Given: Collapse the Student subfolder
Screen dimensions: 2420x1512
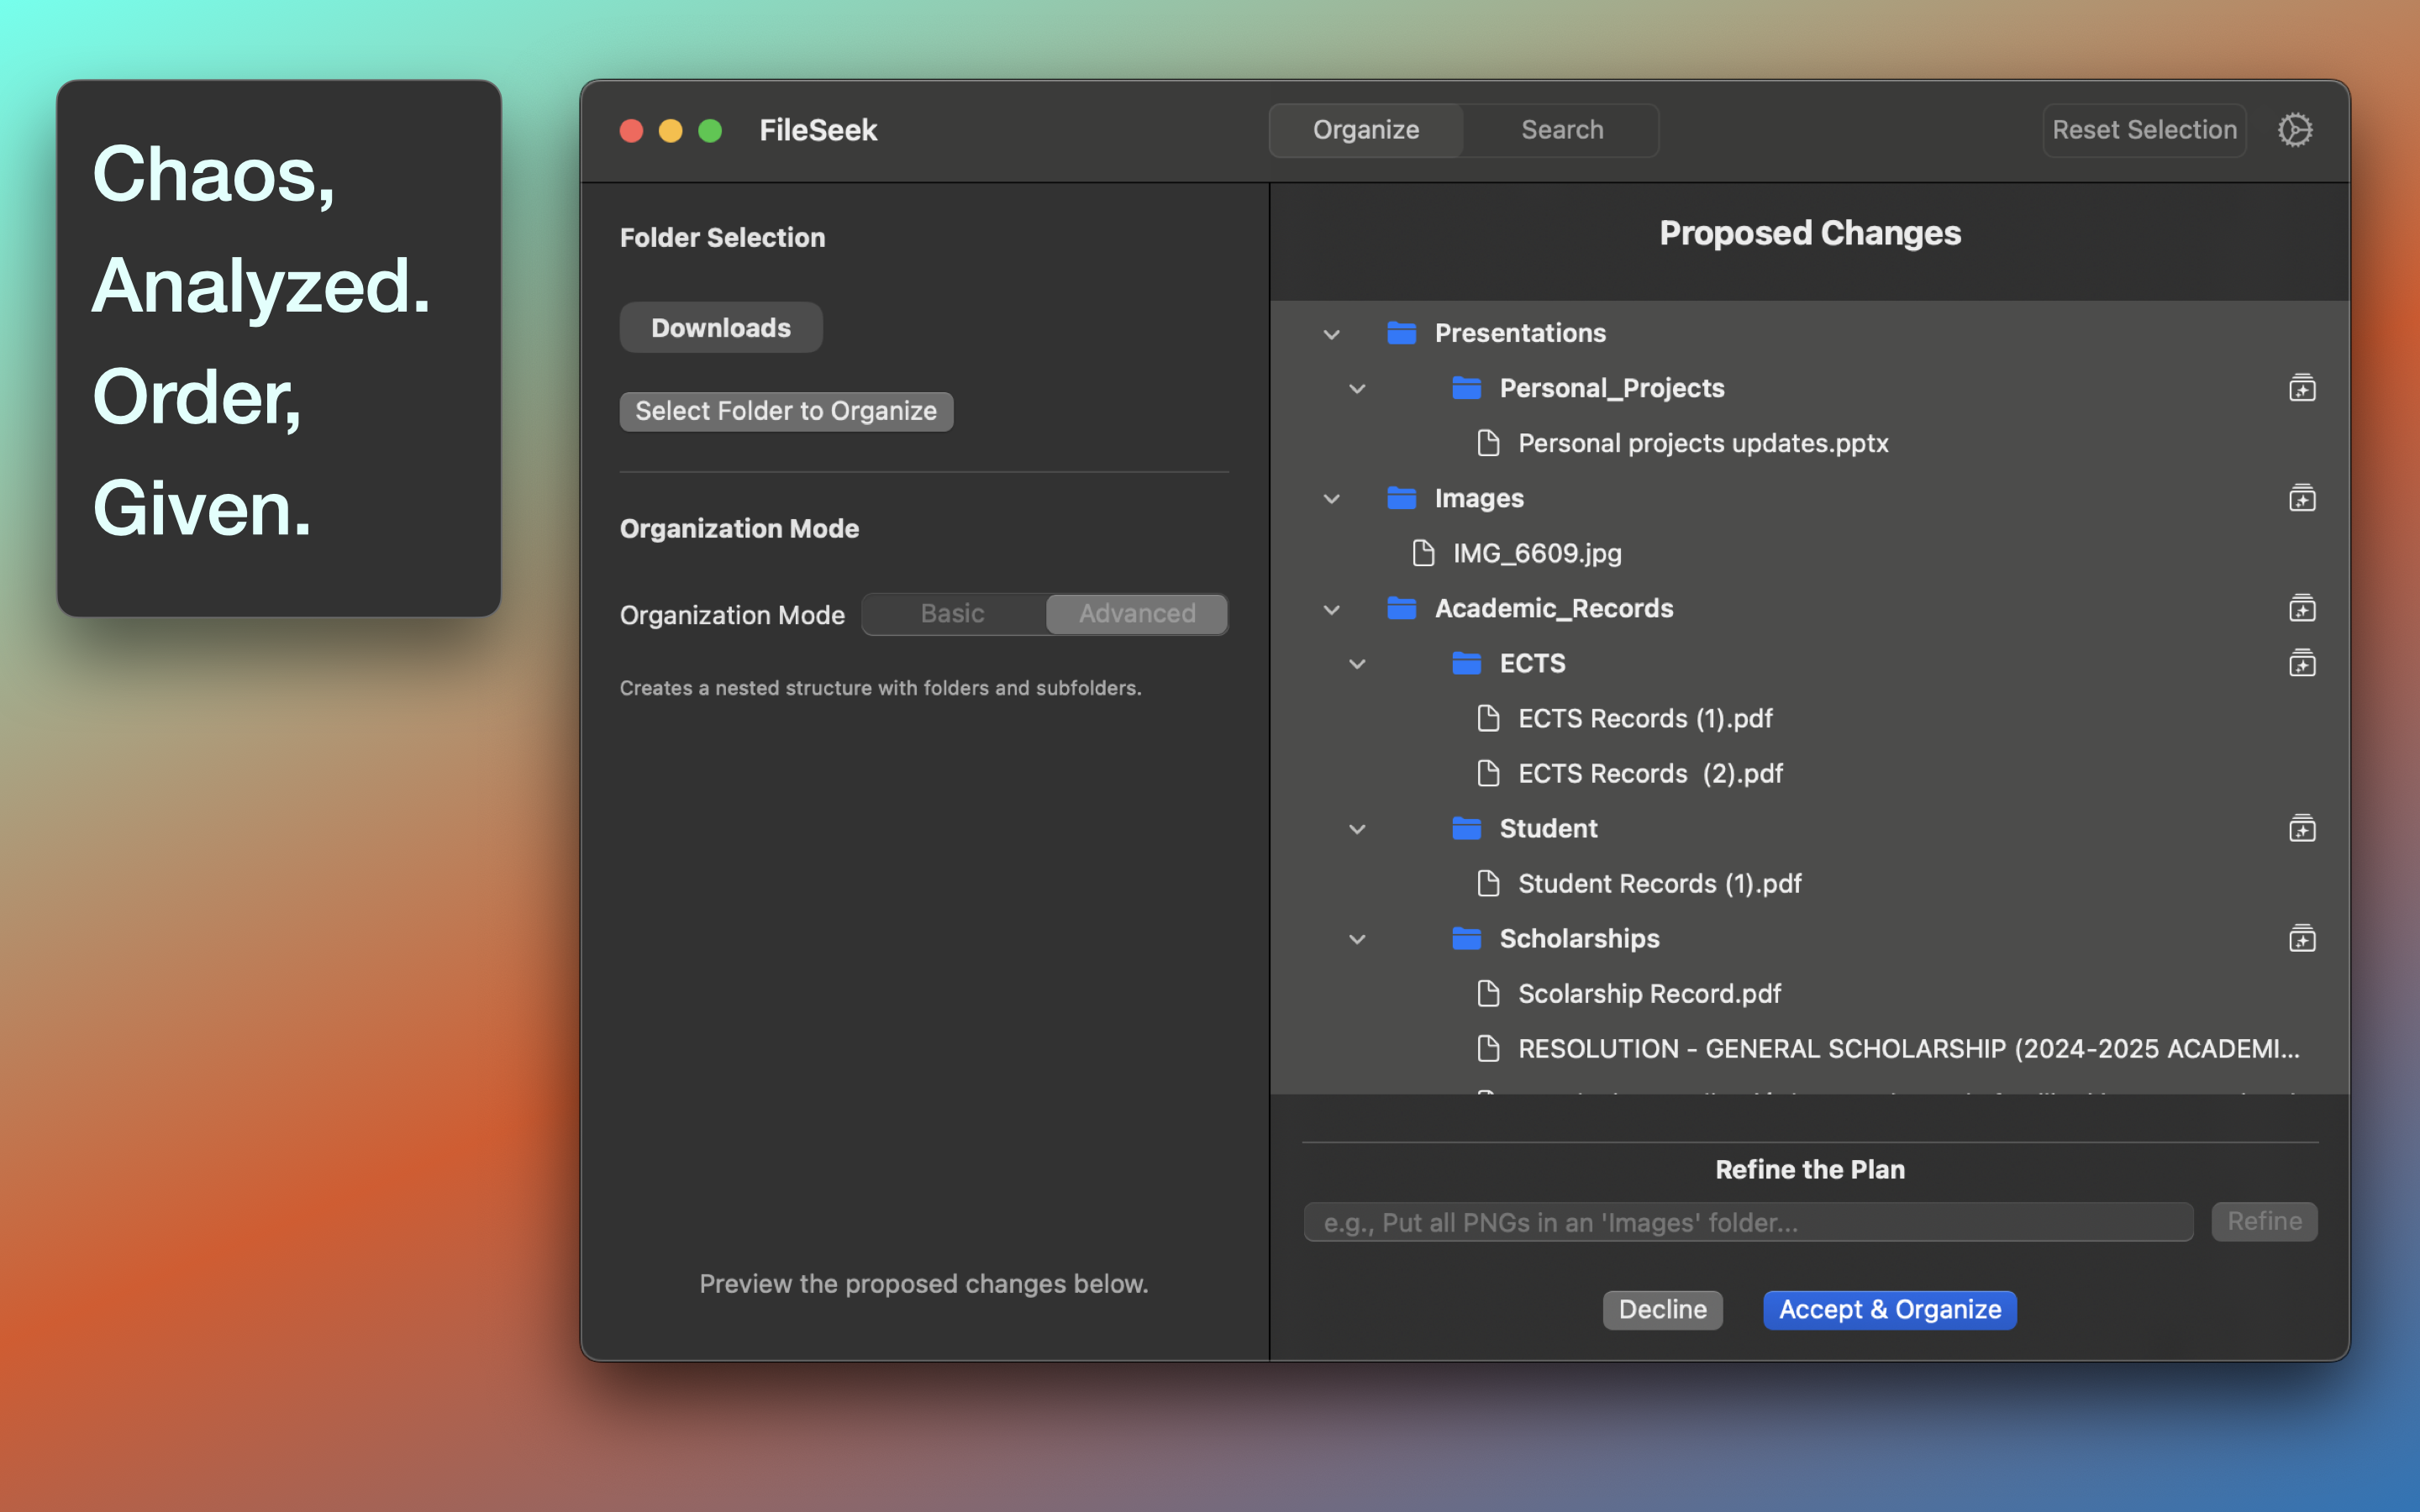Looking at the screenshot, I should pyautogui.click(x=1357, y=829).
